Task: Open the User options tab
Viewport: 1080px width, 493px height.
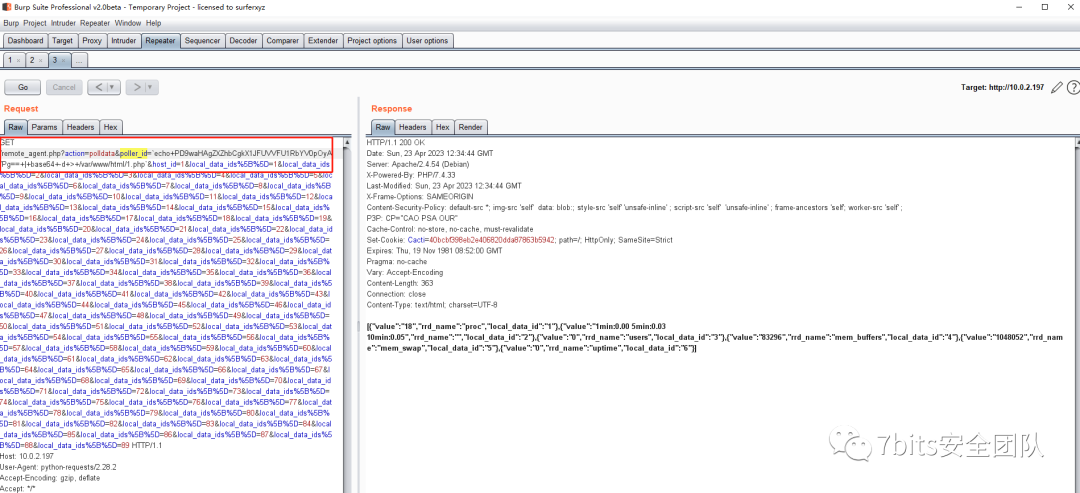Action: 427,41
